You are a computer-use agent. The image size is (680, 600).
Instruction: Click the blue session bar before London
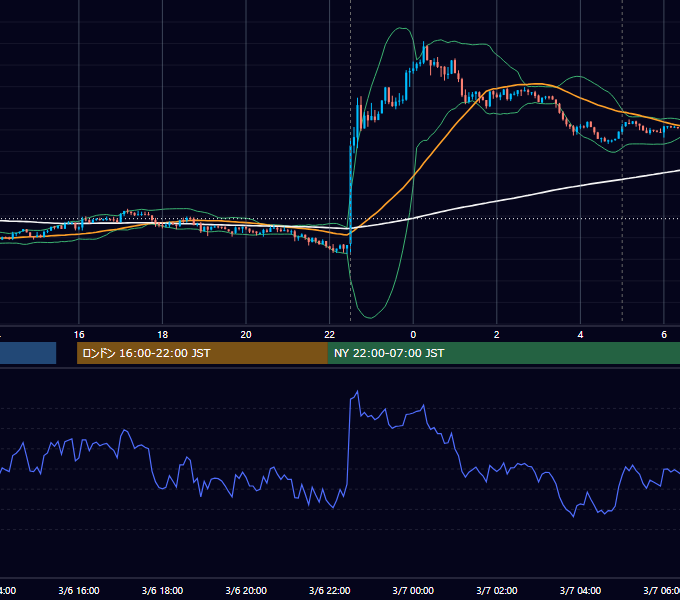click(x=28, y=353)
